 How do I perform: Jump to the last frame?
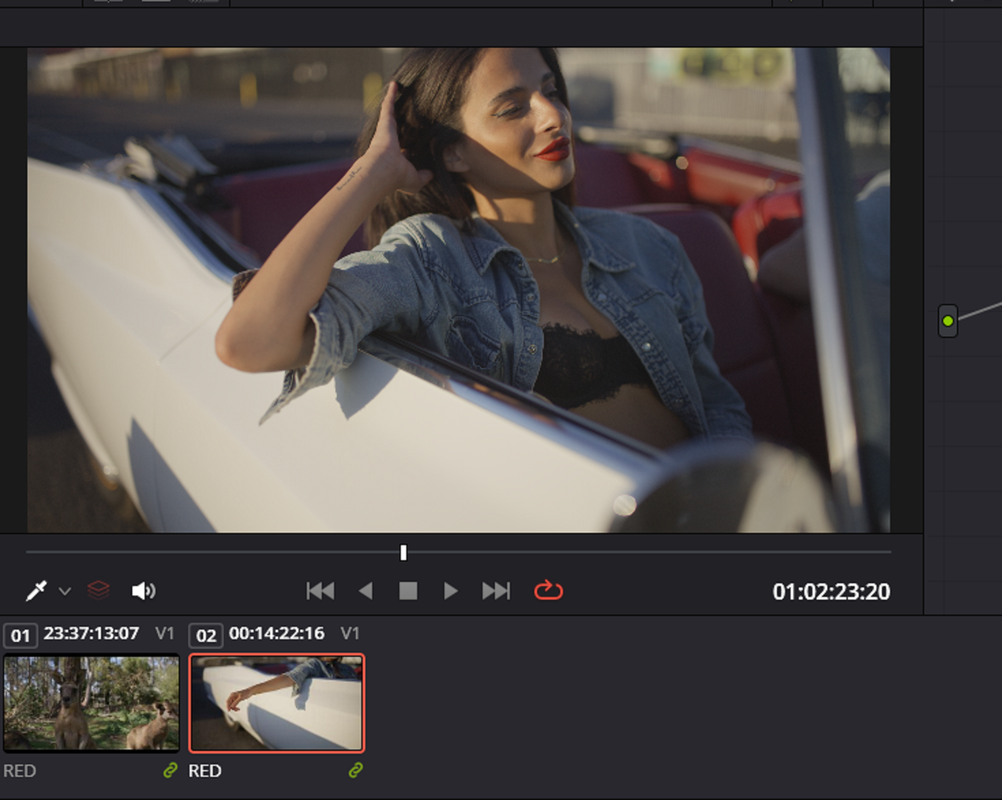click(x=496, y=590)
